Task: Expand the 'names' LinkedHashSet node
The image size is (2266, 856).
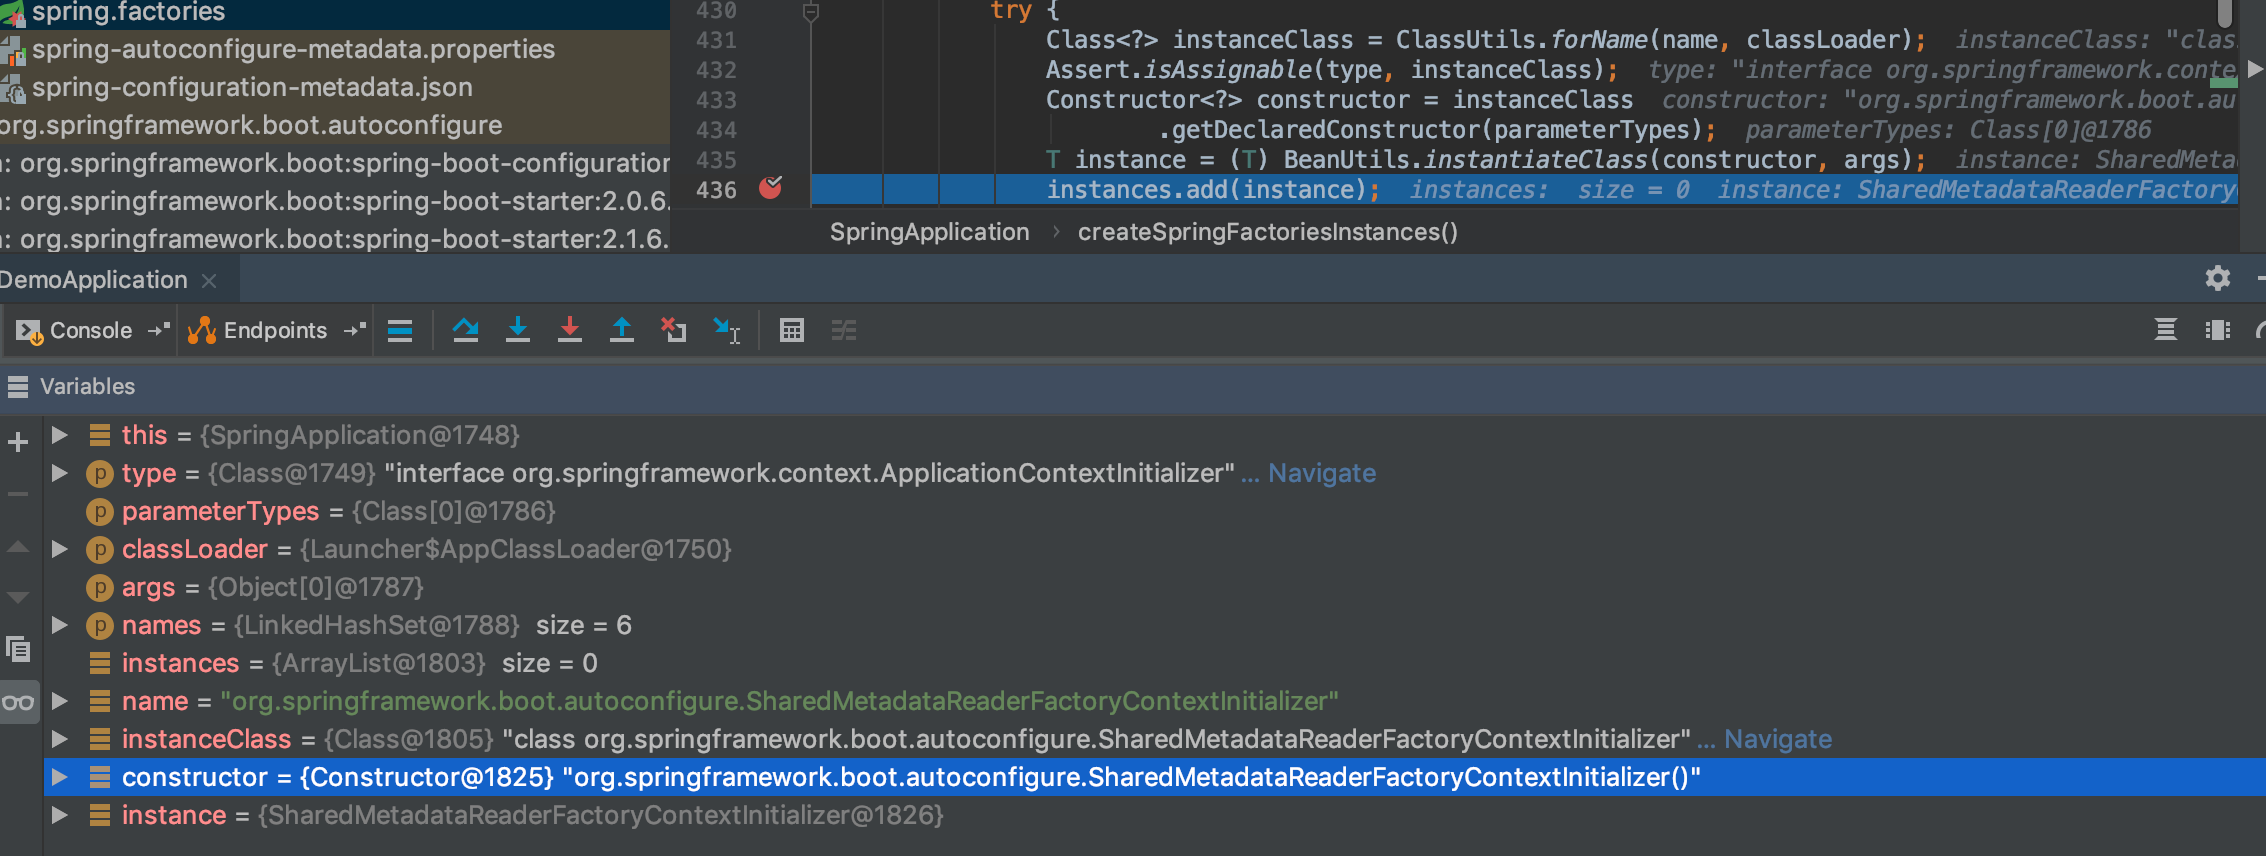Action: tap(59, 625)
